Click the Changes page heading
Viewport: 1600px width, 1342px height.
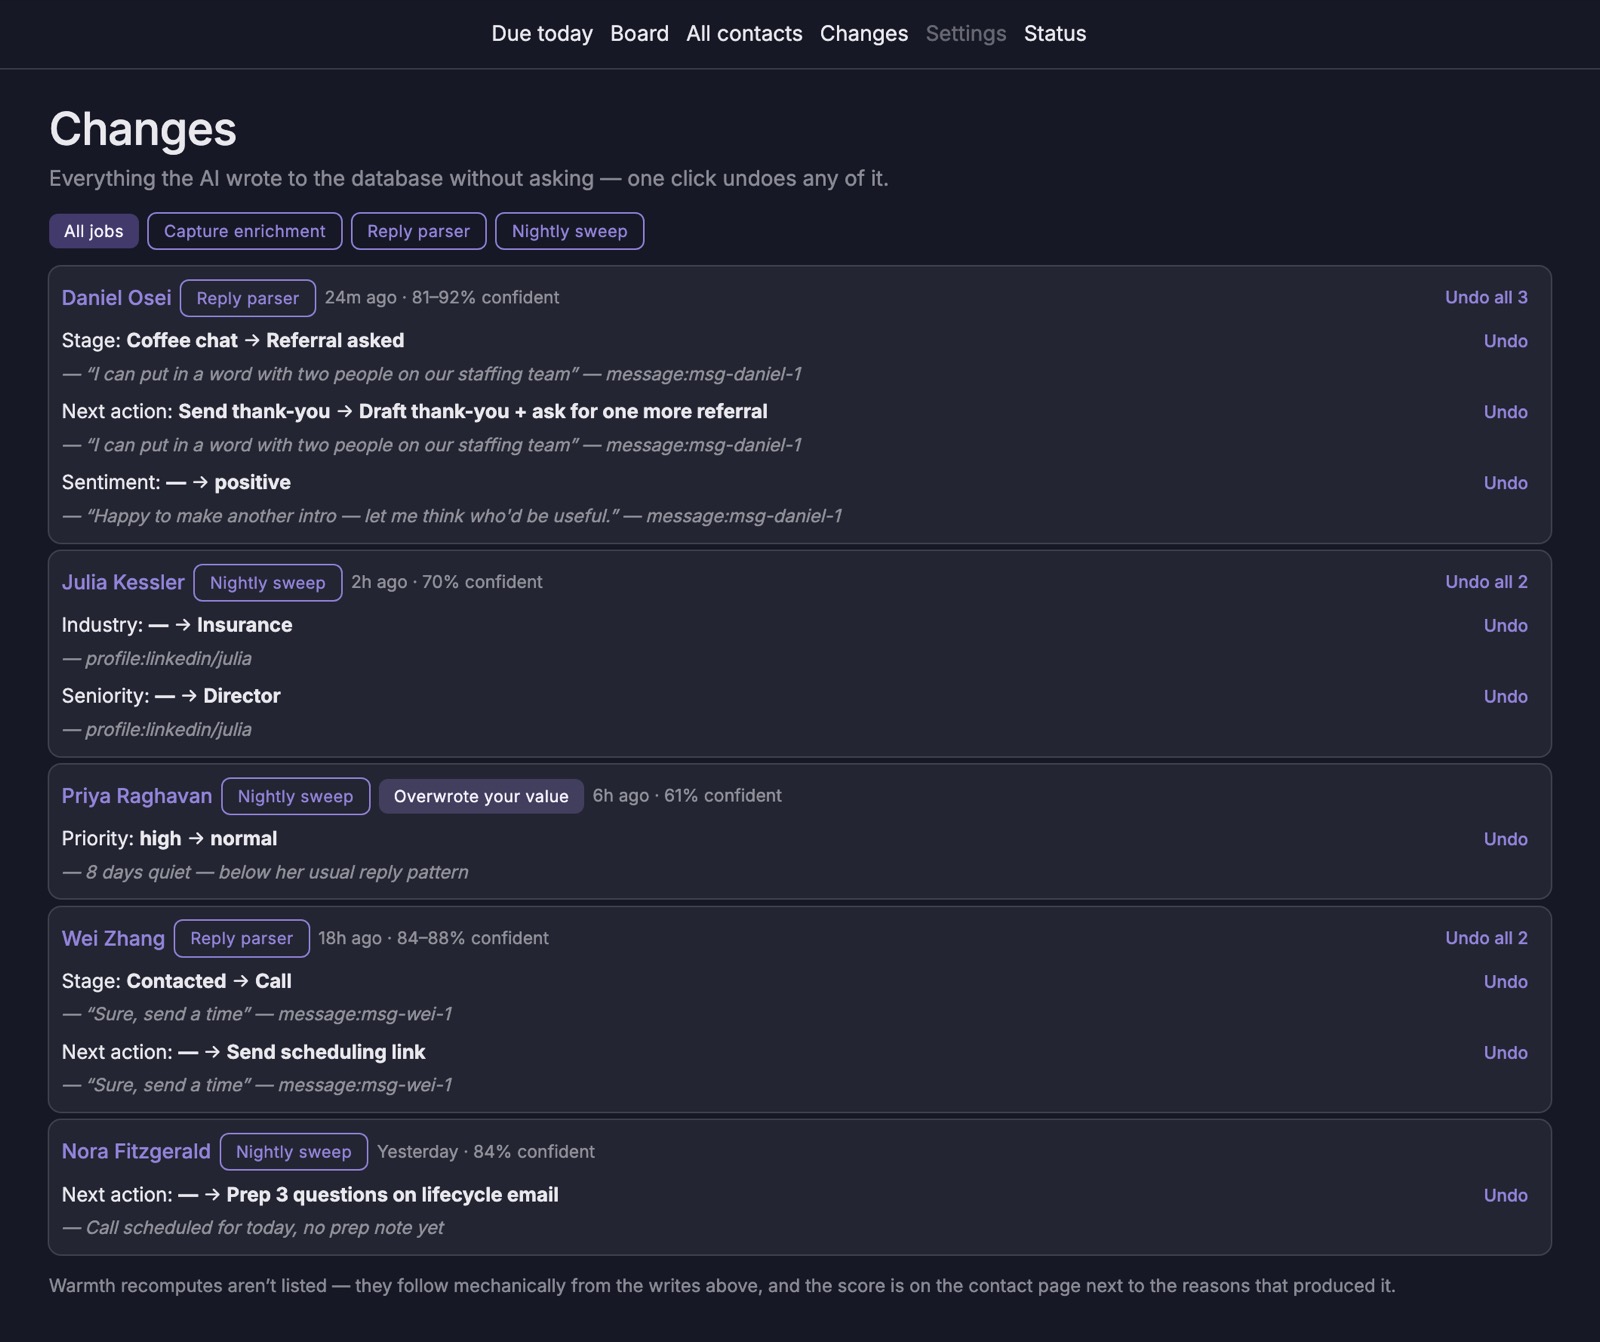coord(143,129)
